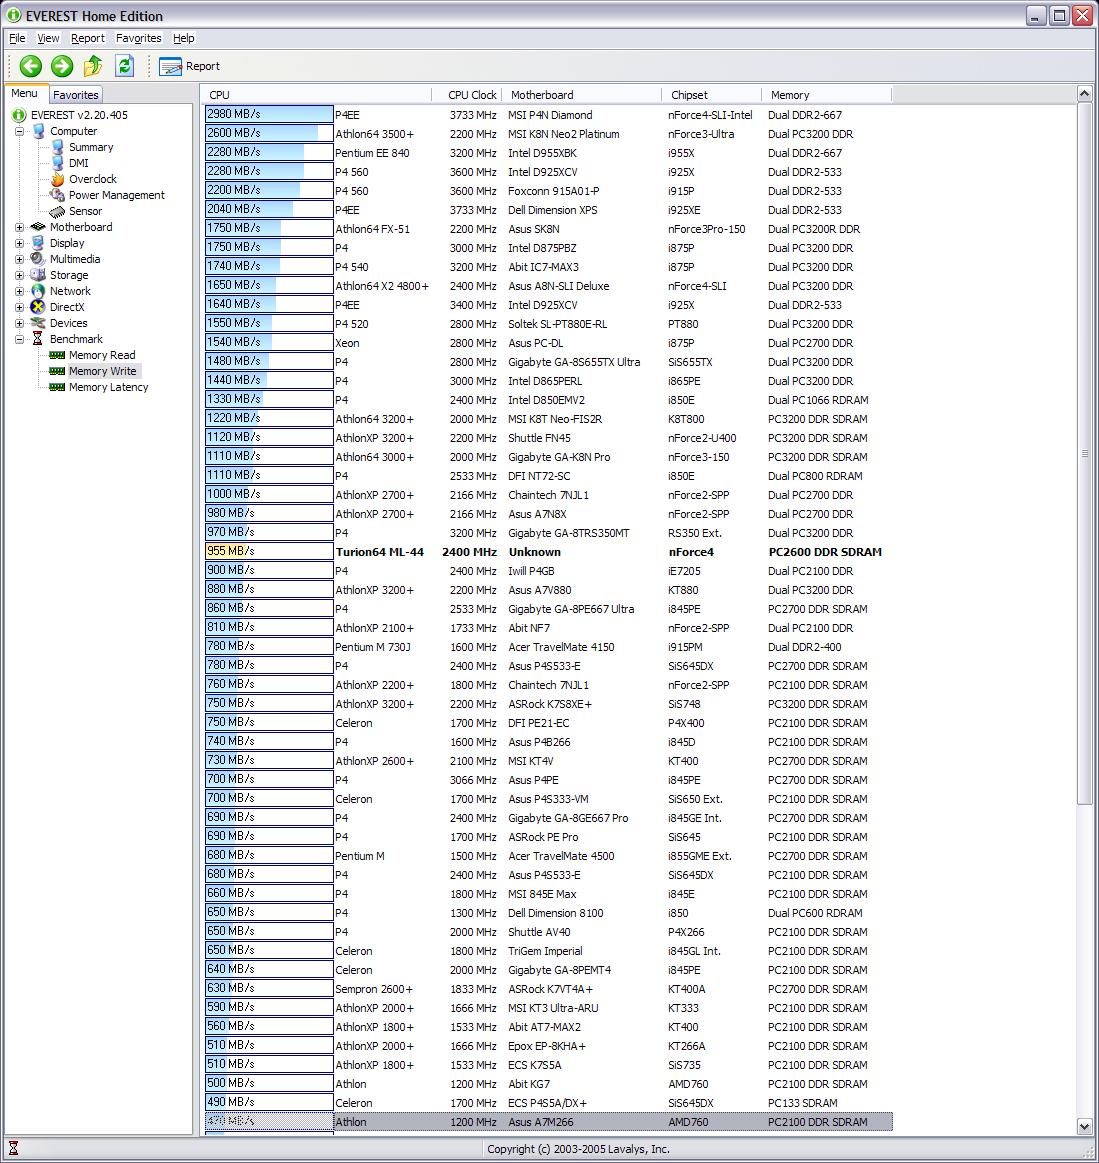The width and height of the screenshot is (1099, 1163).
Task: Select the Computer icon in the tree
Action: (39, 131)
